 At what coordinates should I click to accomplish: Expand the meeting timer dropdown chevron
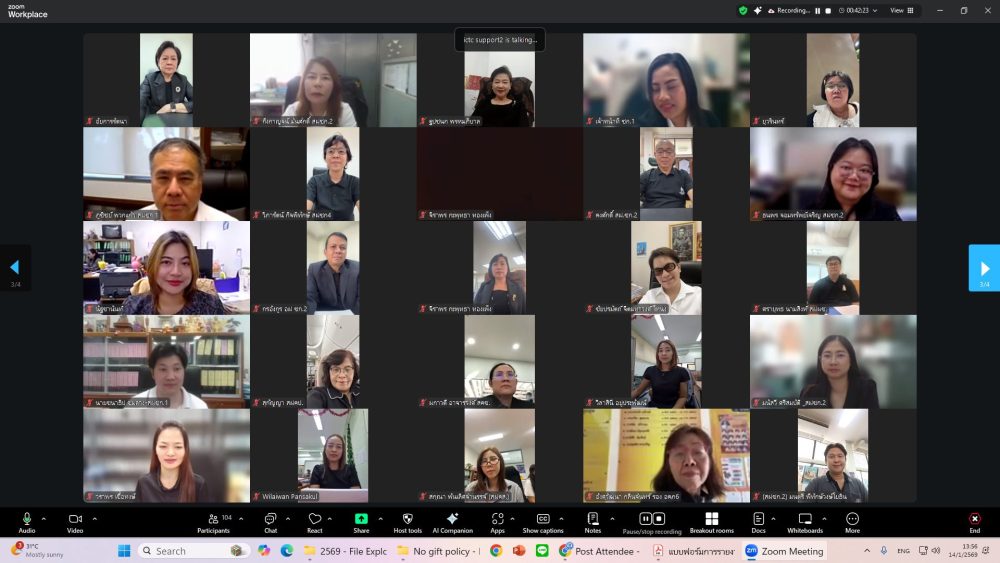[x=875, y=11]
